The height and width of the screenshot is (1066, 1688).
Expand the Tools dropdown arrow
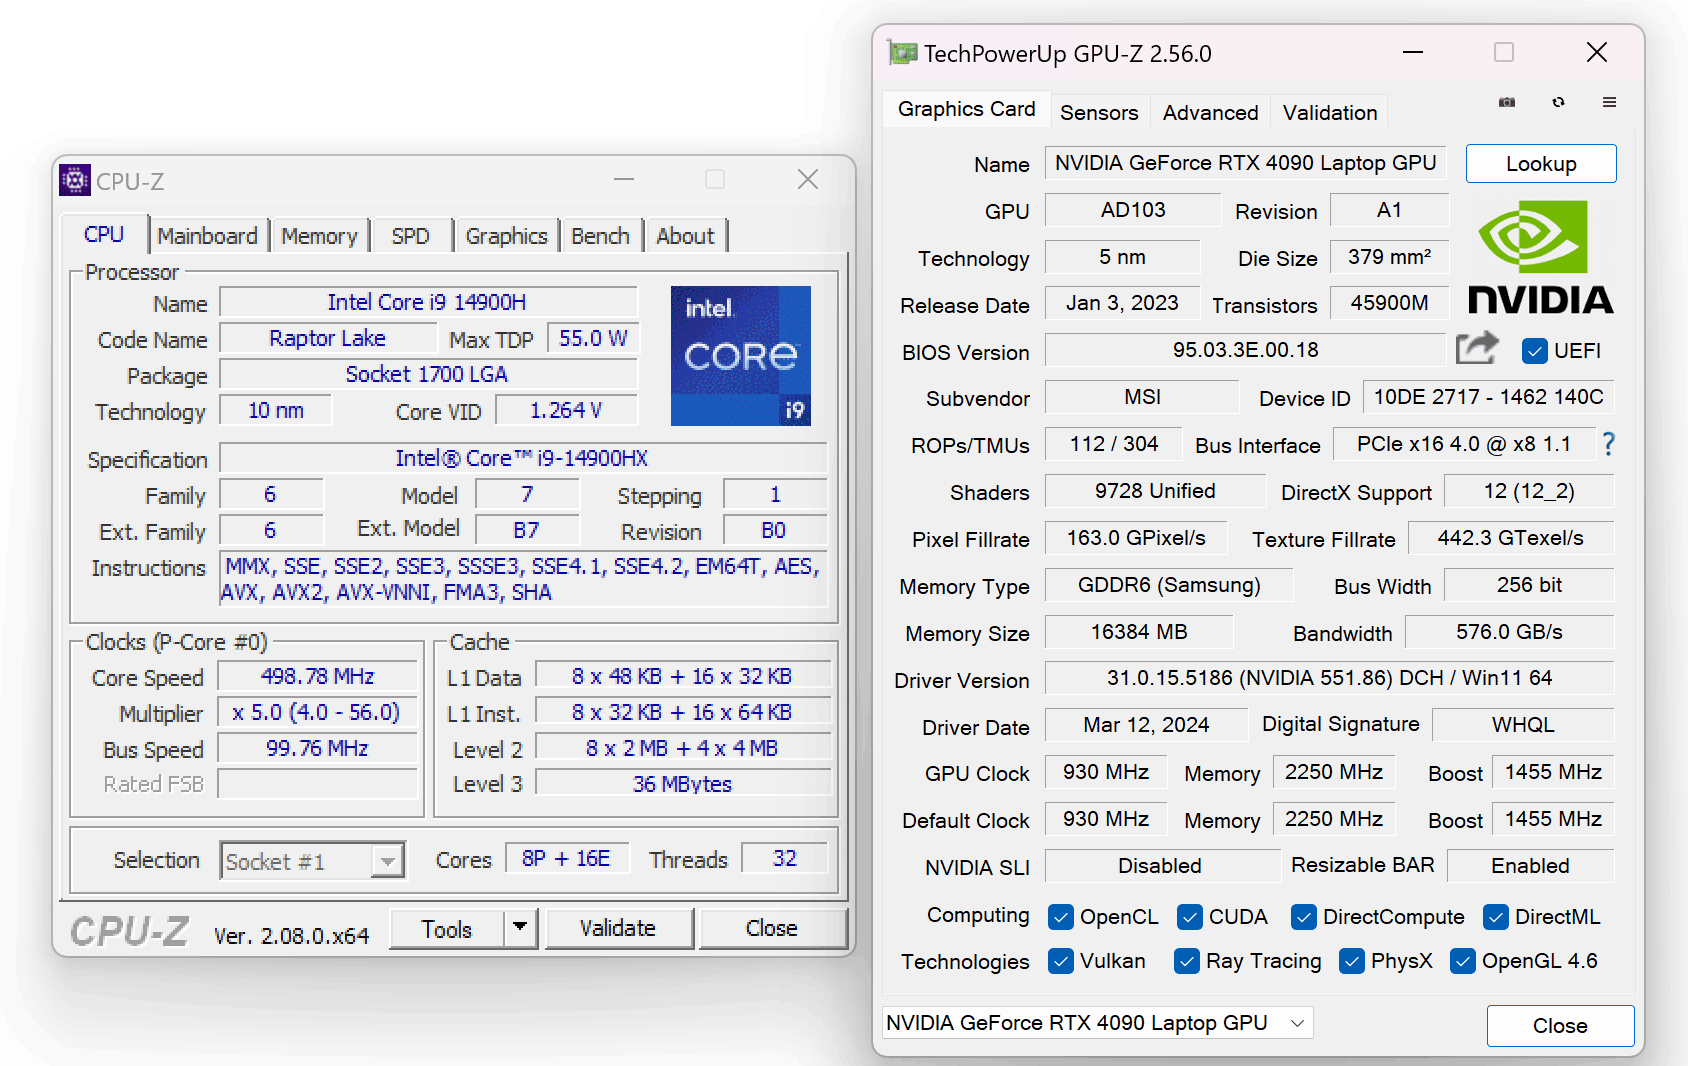[x=520, y=928]
